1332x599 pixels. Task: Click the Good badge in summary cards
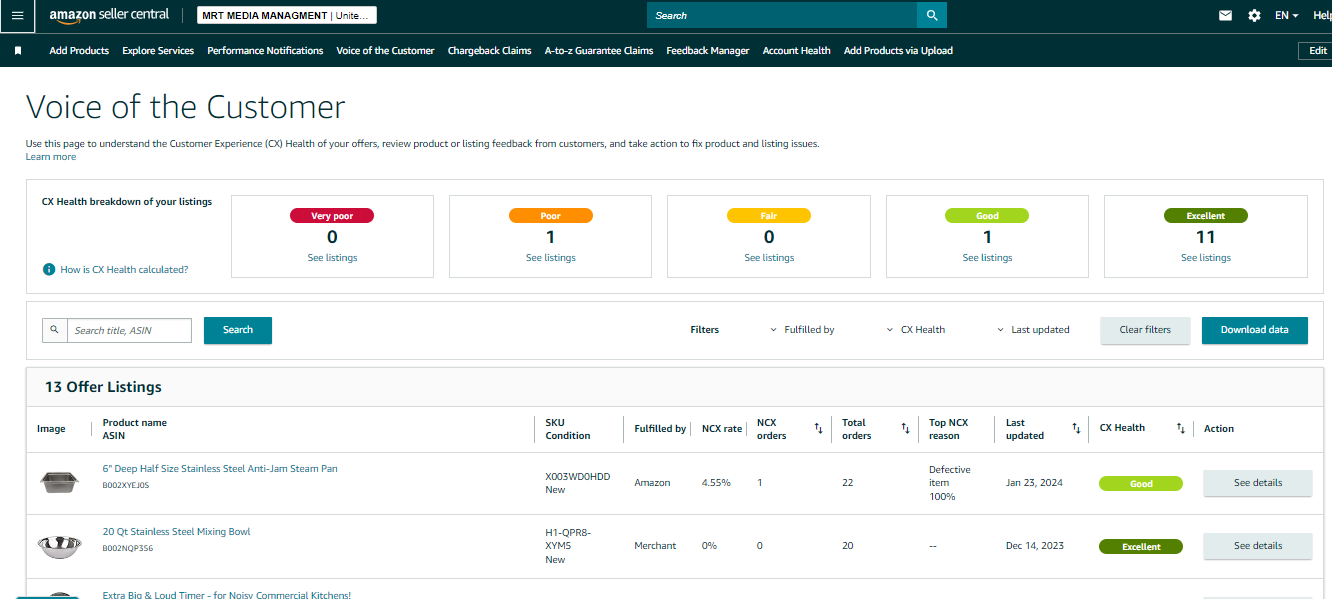coord(987,216)
